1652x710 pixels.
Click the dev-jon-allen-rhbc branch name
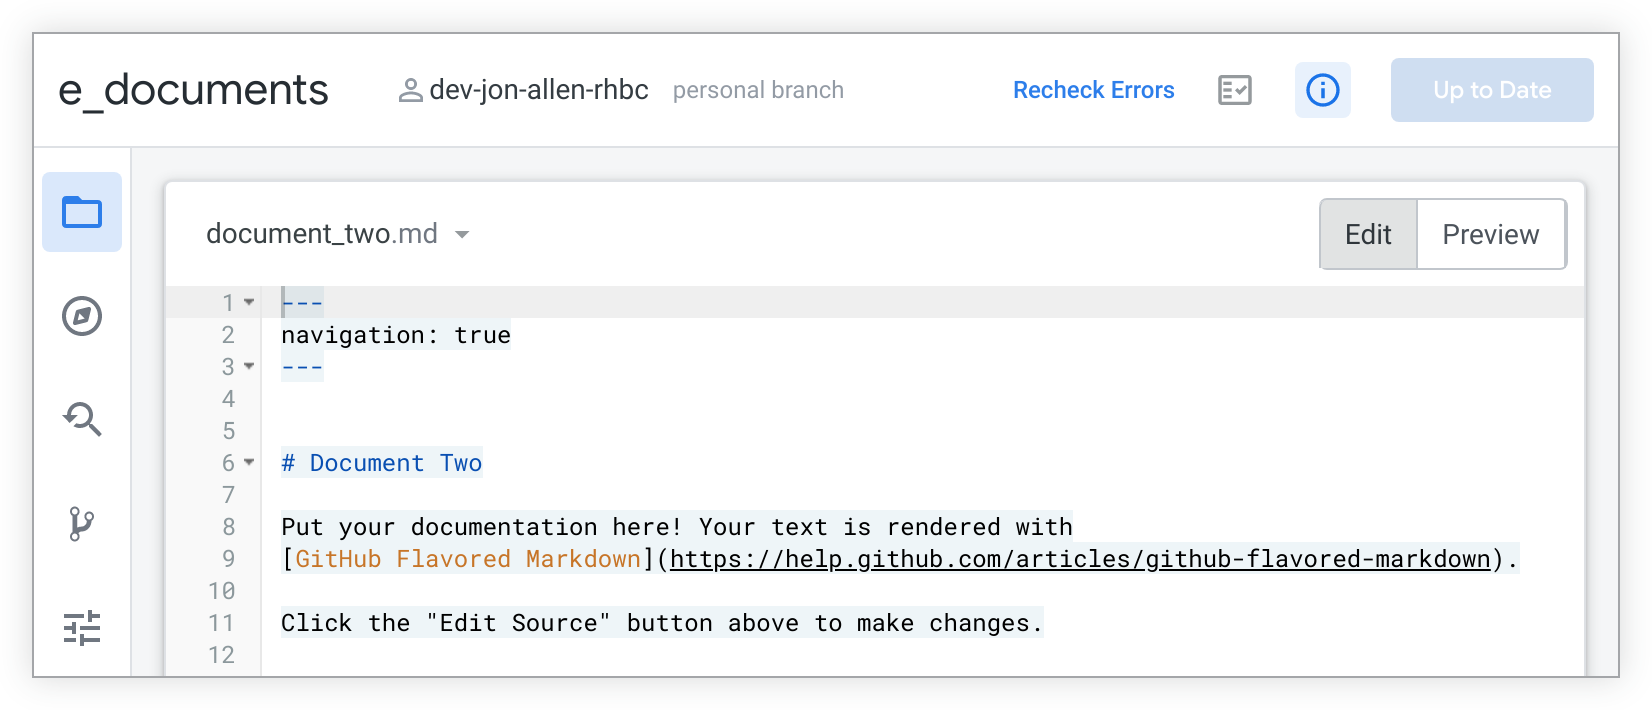[538, 90]
